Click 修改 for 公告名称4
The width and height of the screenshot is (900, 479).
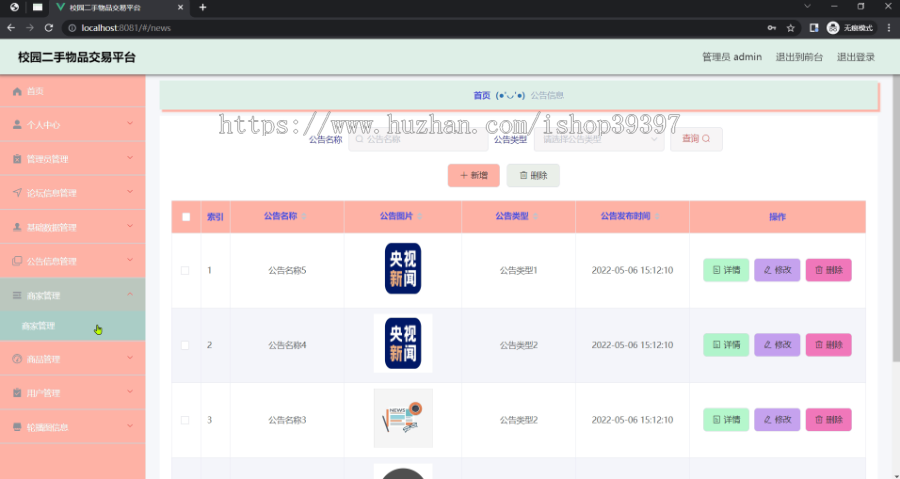pos(777,345)
